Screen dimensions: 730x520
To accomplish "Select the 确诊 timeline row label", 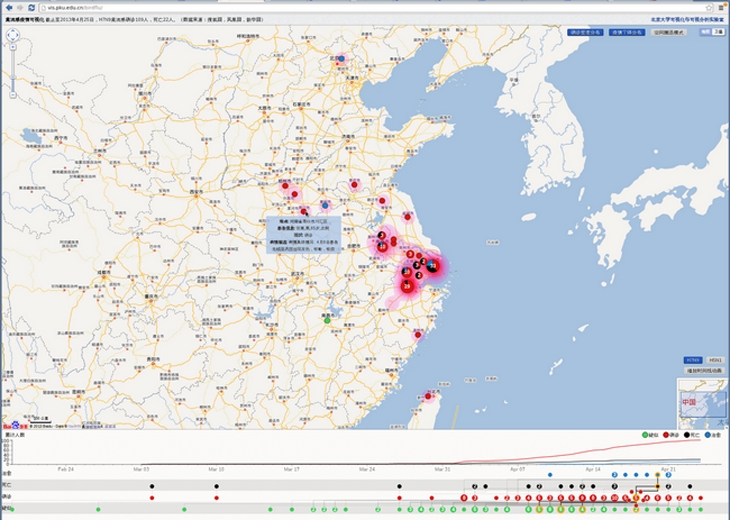I will coord(7,497).
